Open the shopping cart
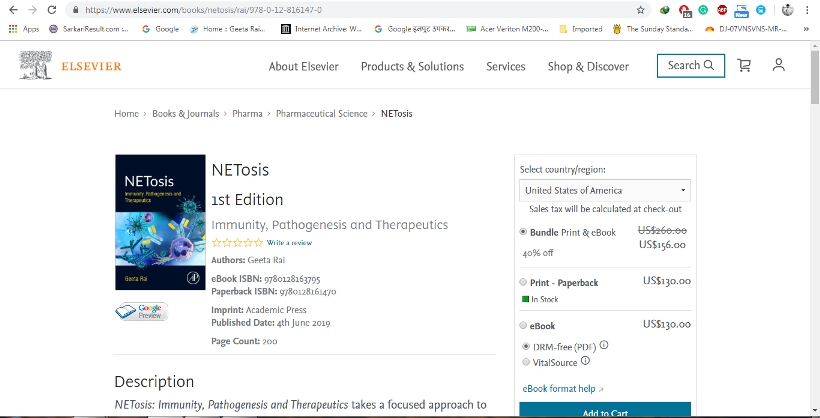 744,65
